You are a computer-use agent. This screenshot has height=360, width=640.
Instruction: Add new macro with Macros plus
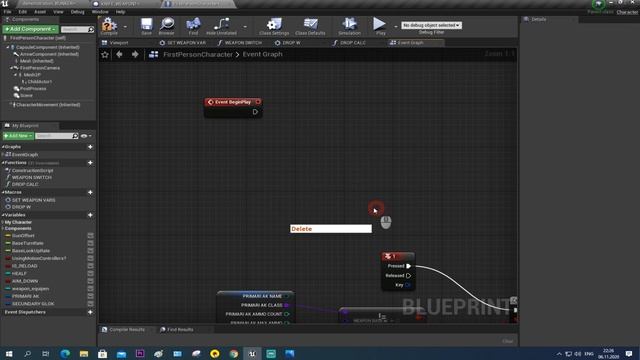coord(90,192)
